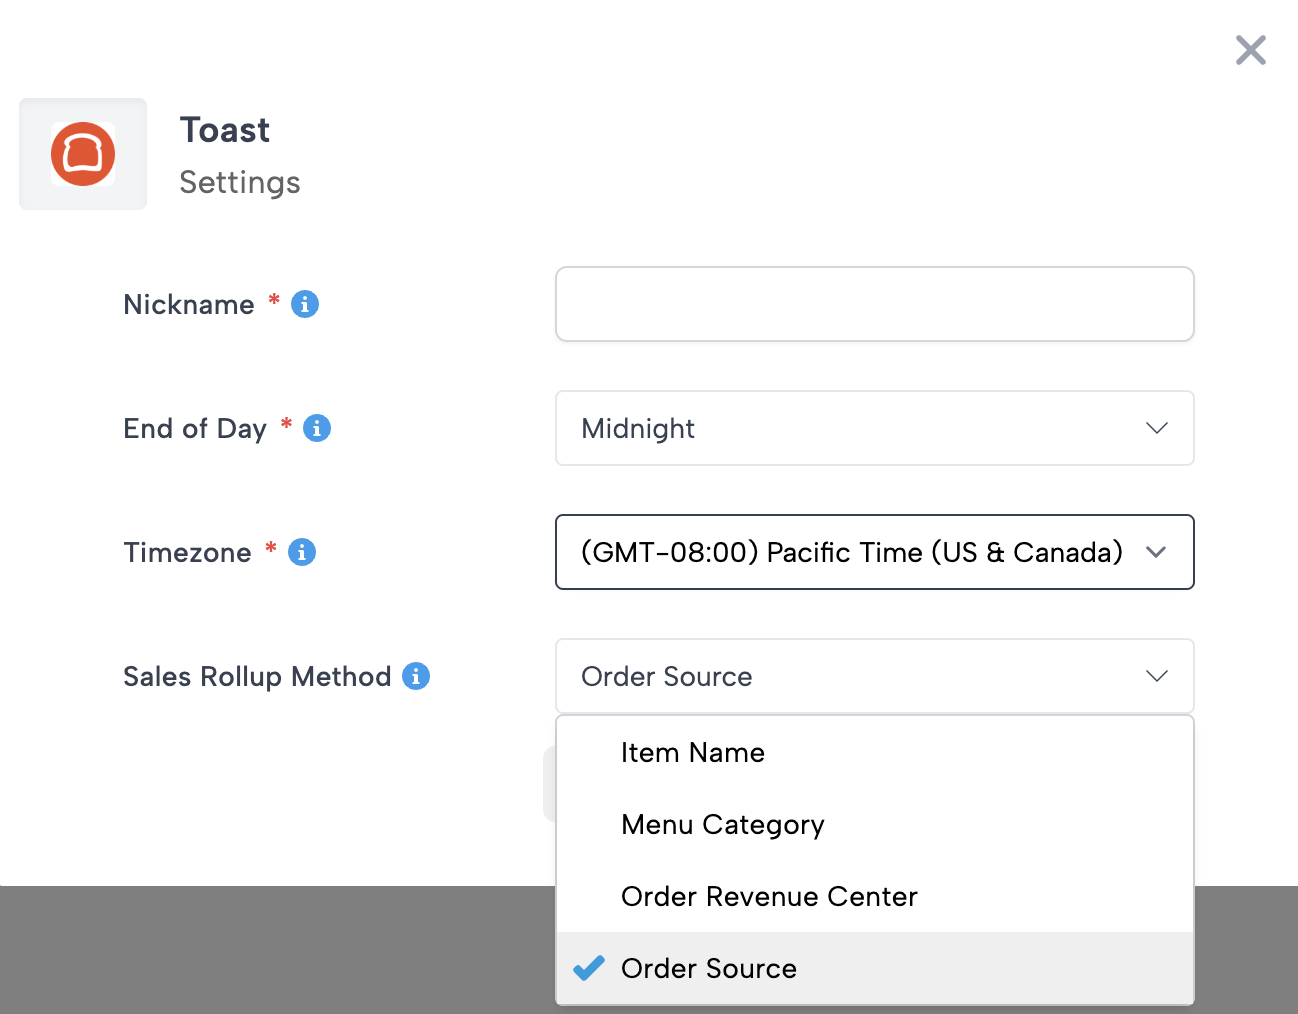Click the Timezone field label
This screenshot has width=1298, height=1014.
point(187,552)
